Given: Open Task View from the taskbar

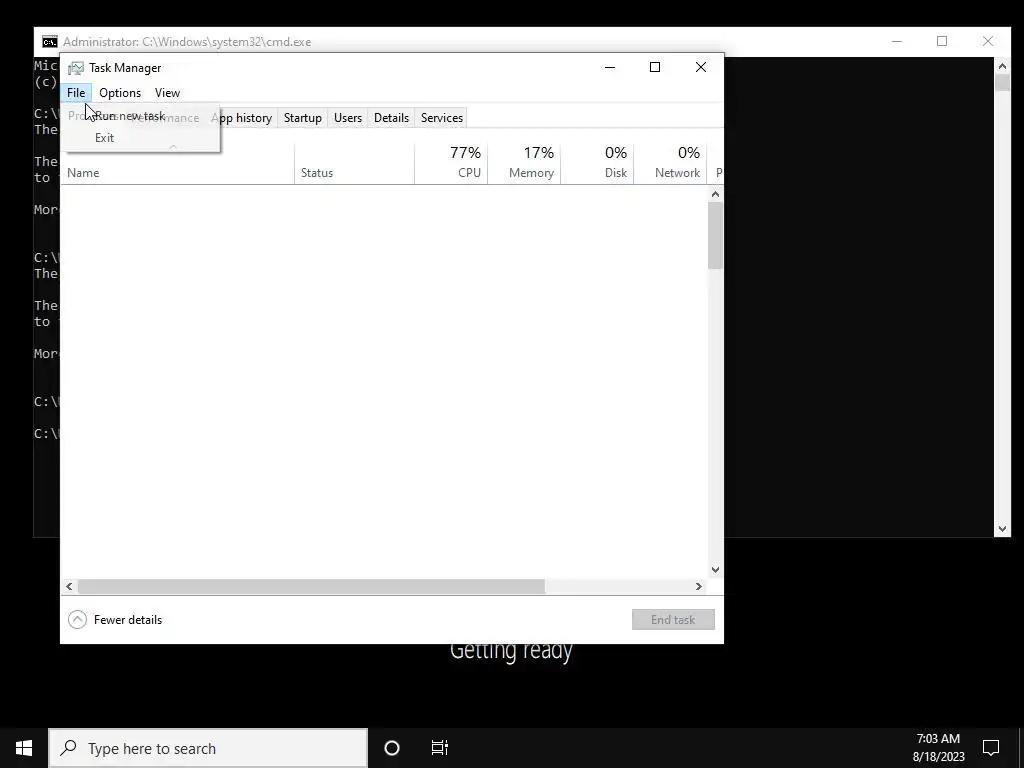Looking at the screenshot, I should (x=440, y=748).
